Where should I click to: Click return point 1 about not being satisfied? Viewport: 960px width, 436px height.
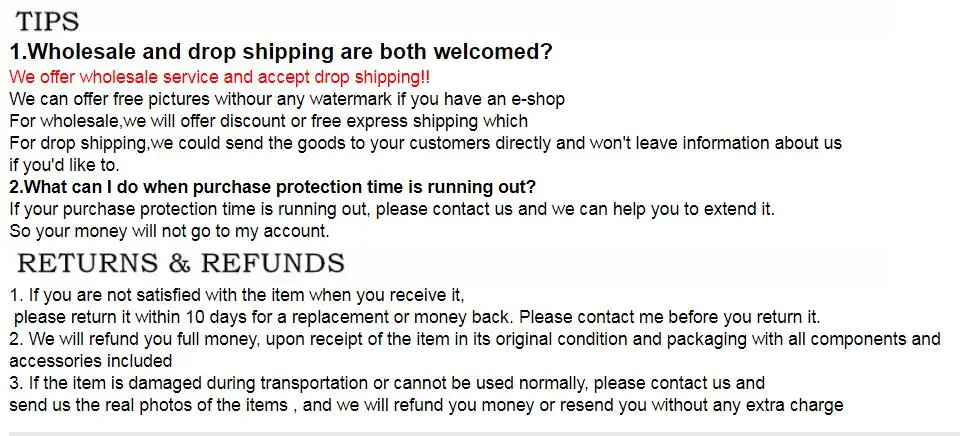[237, 295]
